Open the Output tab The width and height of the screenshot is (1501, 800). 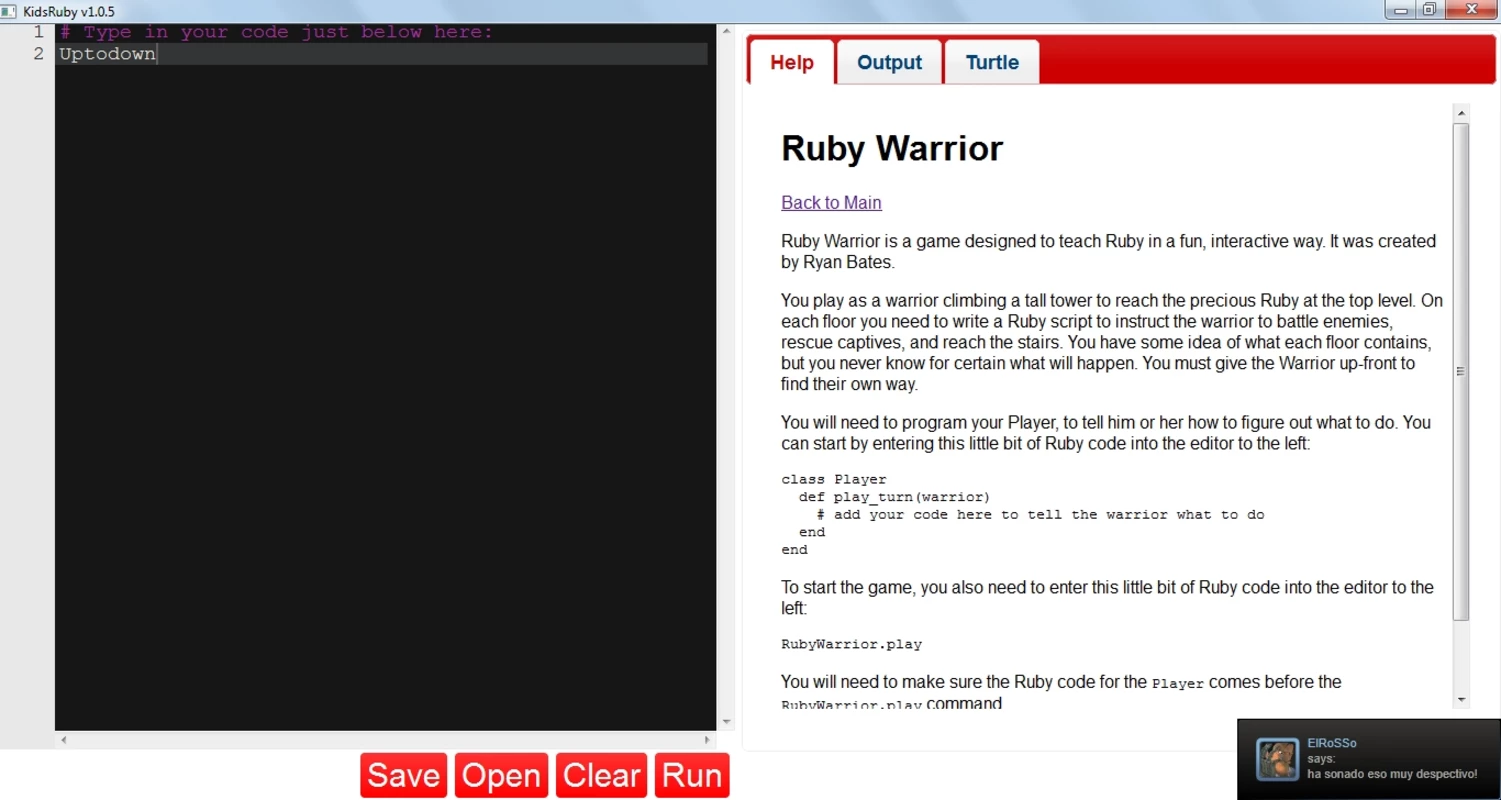click(889, 62)
